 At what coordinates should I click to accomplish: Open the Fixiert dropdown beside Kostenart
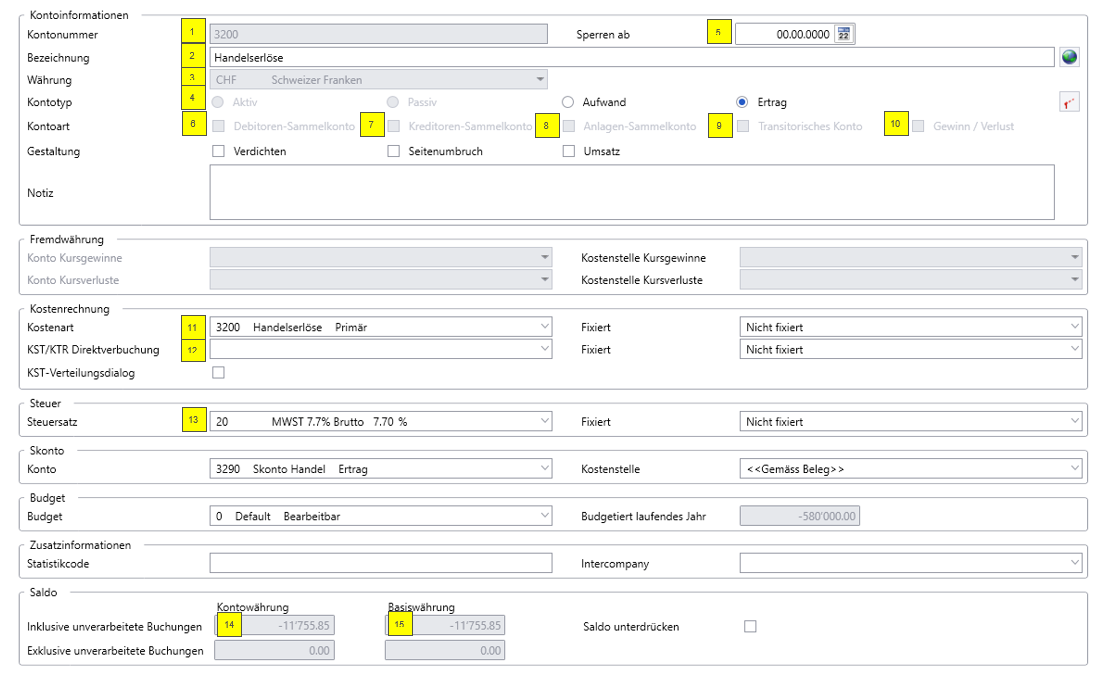(911, 327)
